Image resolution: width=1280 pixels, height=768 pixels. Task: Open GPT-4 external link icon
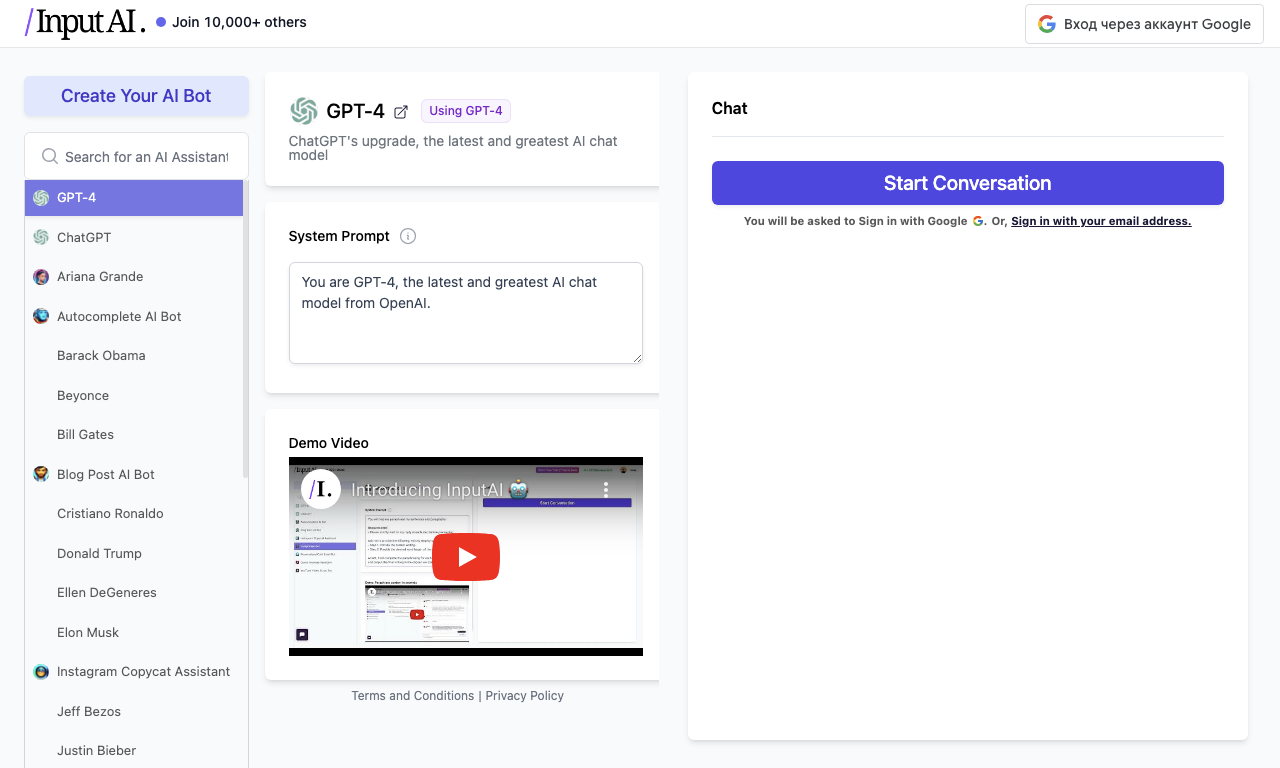[401, 112]
